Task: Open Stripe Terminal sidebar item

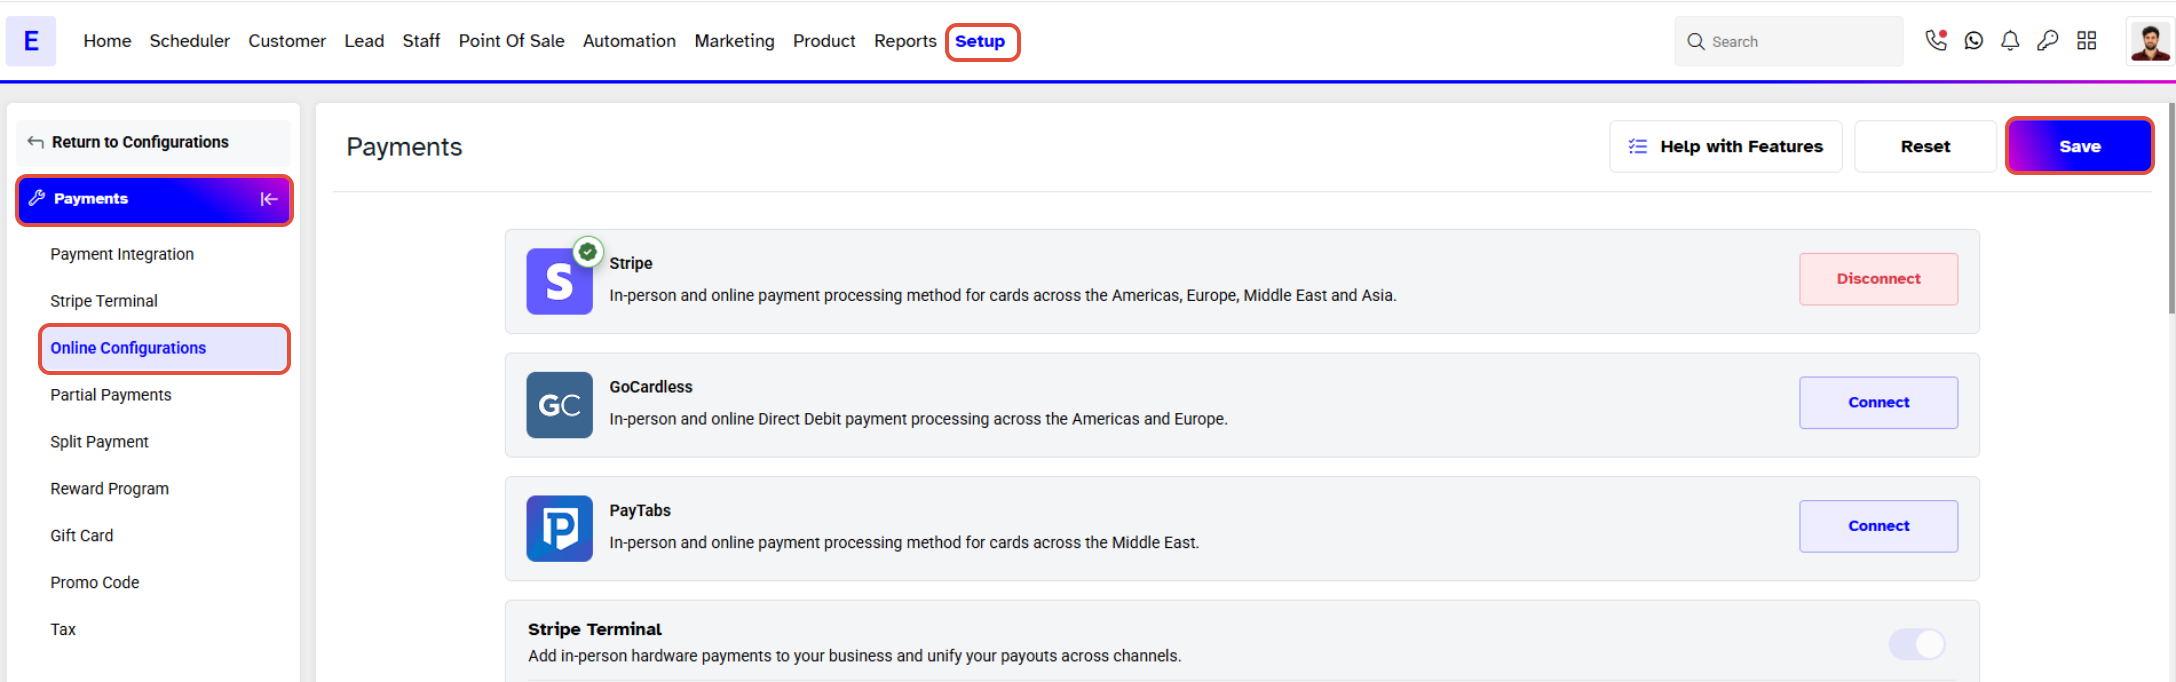Action: [104, 301]
